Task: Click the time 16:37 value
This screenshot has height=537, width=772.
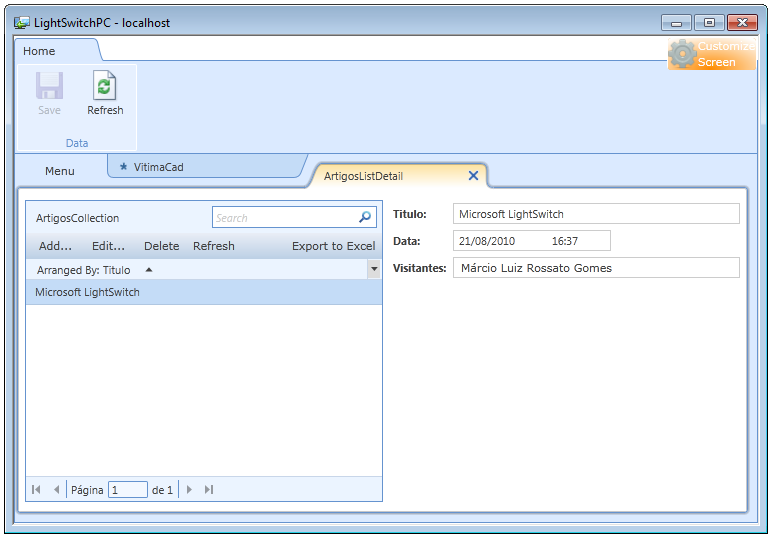Action: tap(565, 241)
